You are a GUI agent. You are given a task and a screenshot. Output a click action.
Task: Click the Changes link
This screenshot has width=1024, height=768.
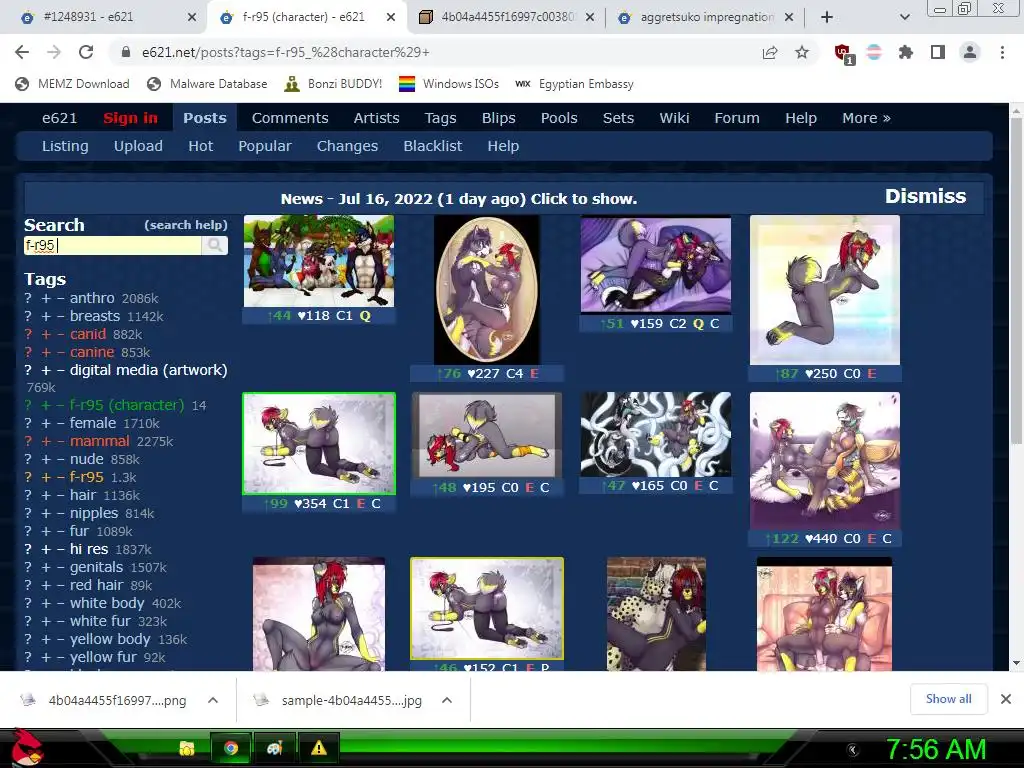click(x=347, y=146)
